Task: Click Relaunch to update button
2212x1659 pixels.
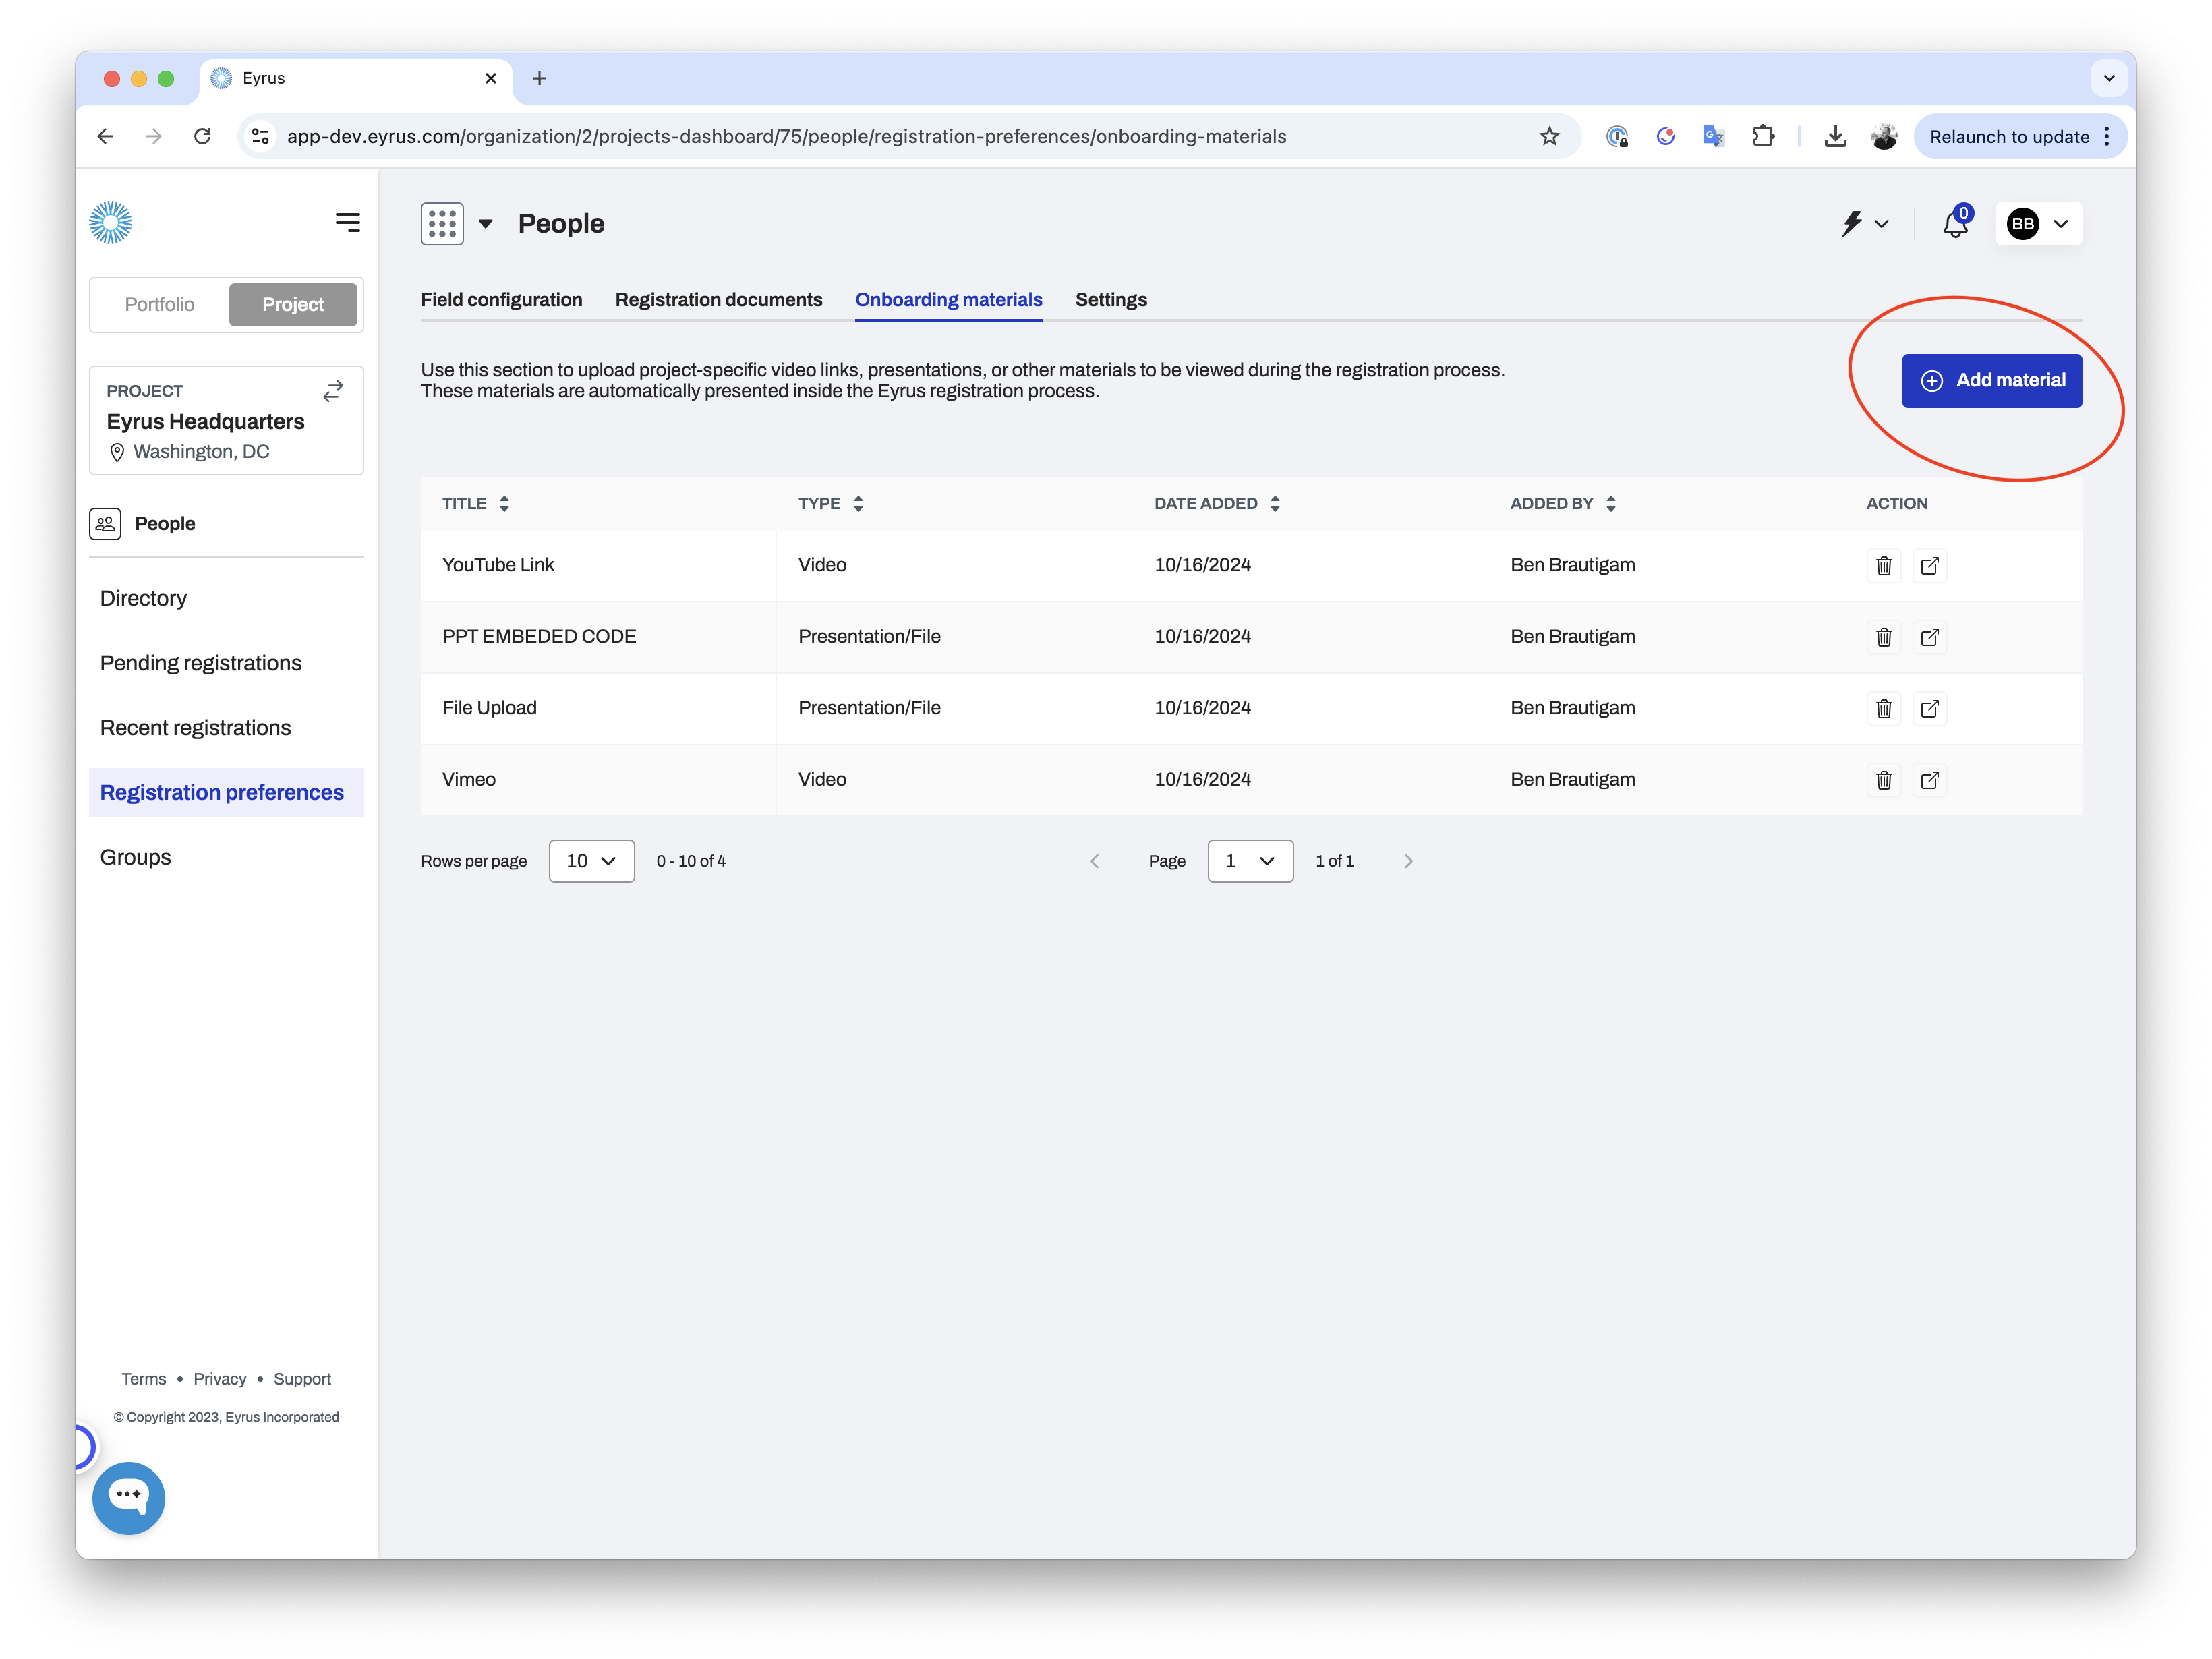Action: coord(2009,136)
